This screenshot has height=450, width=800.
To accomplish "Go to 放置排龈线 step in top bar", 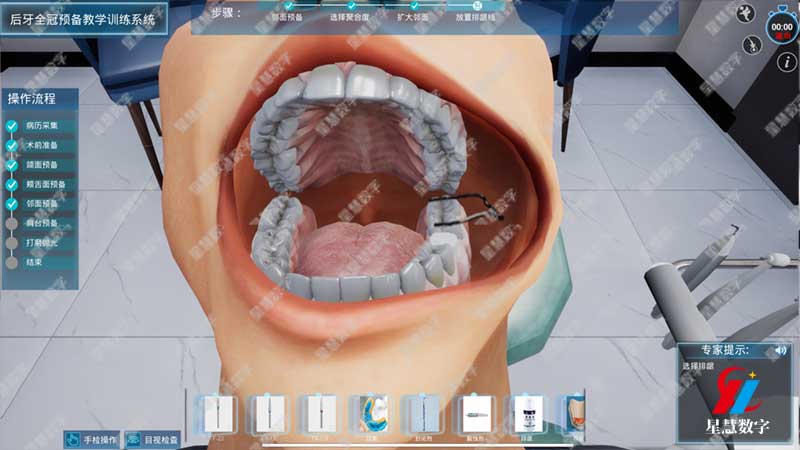I will pos(477,17).
